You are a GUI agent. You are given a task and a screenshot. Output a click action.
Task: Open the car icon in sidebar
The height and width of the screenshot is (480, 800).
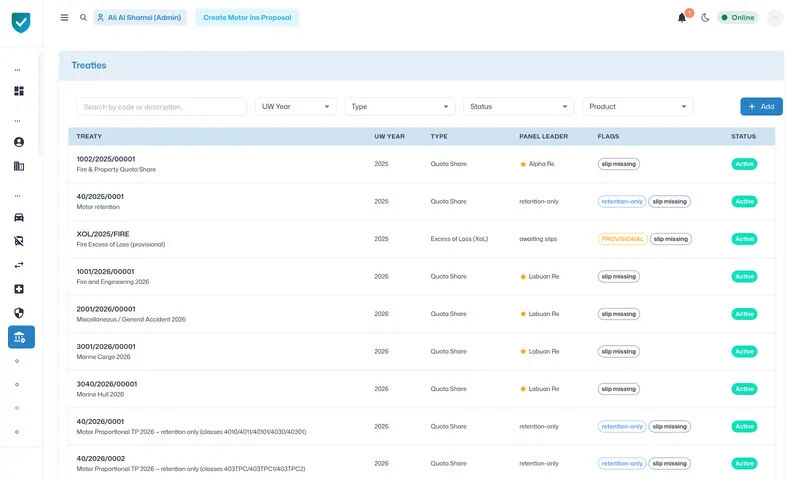point(19,217)
